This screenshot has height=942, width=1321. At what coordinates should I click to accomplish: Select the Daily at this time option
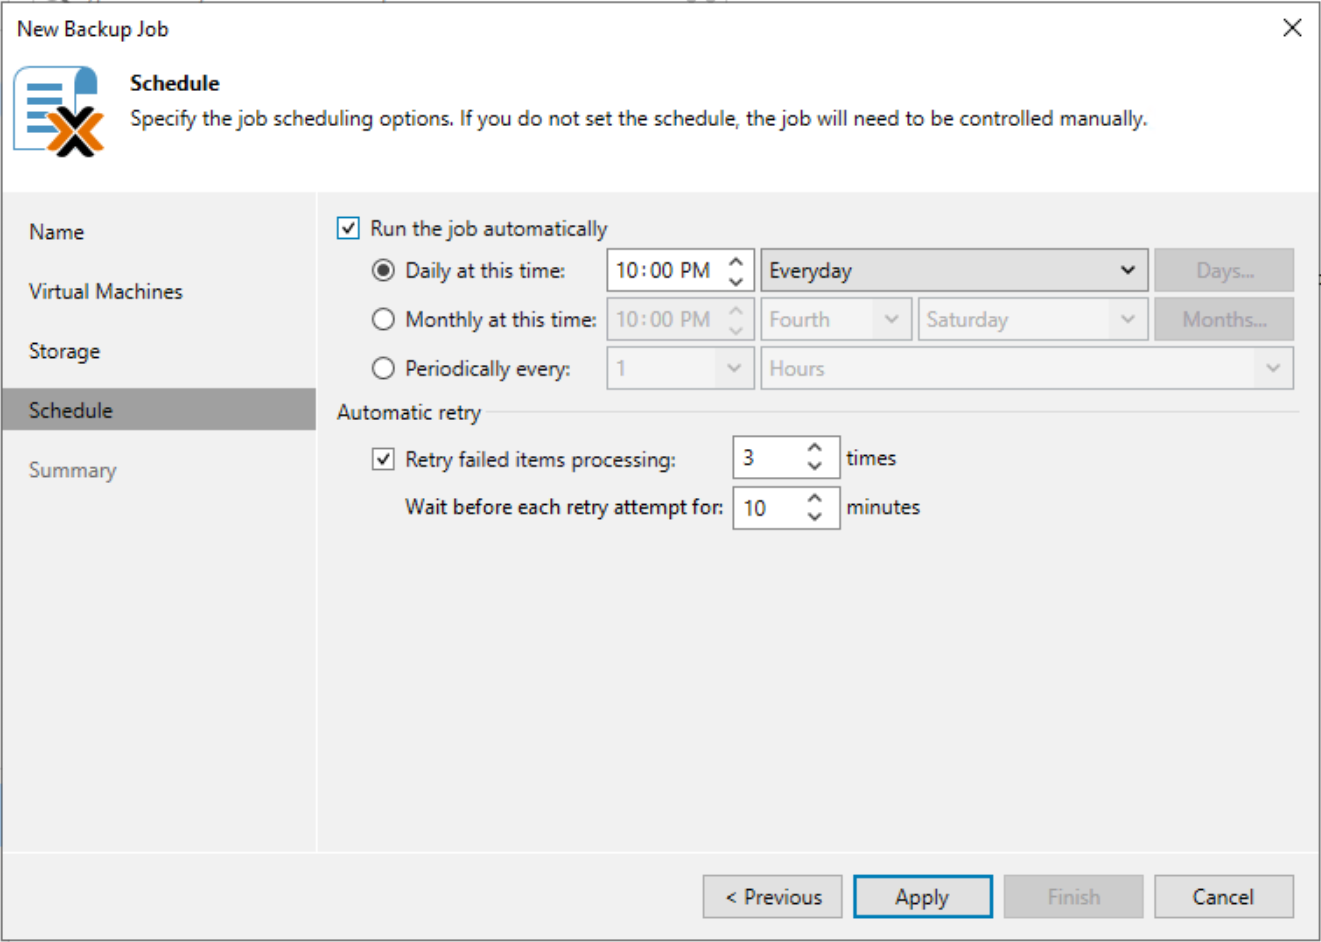point(383,270)
